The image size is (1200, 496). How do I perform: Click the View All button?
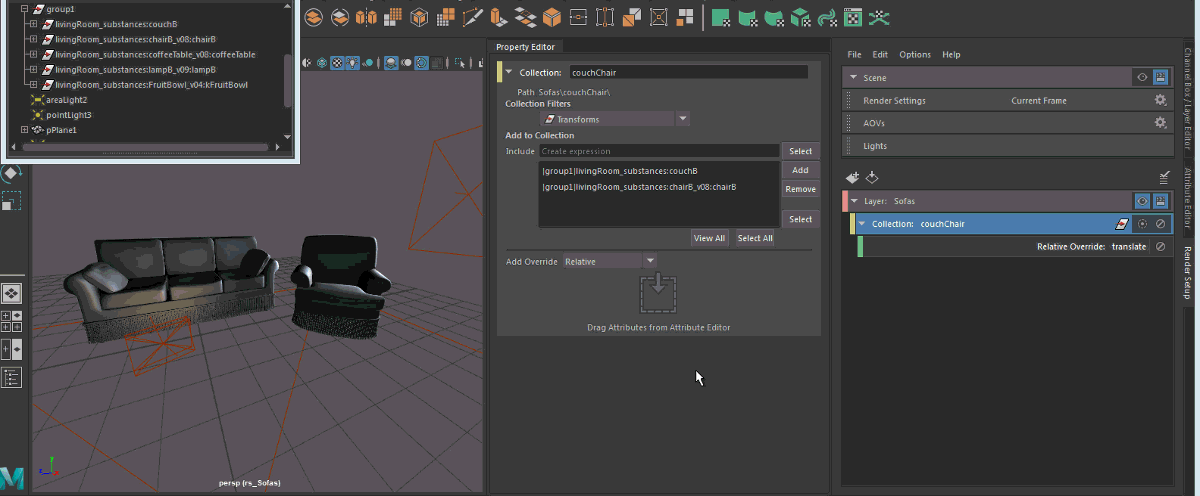[709, 238]
